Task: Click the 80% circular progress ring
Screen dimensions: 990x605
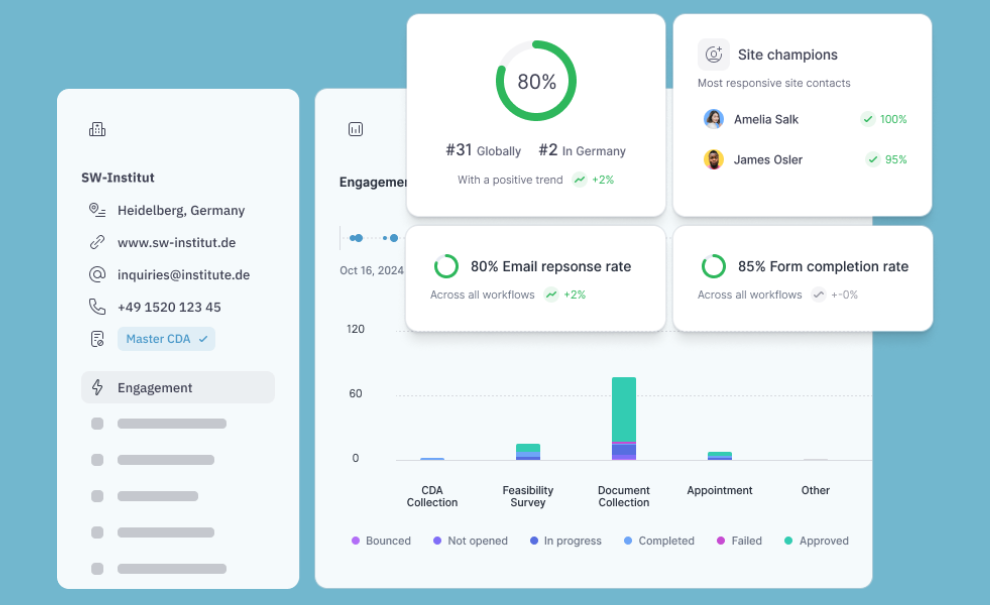Action: point(536,82)
